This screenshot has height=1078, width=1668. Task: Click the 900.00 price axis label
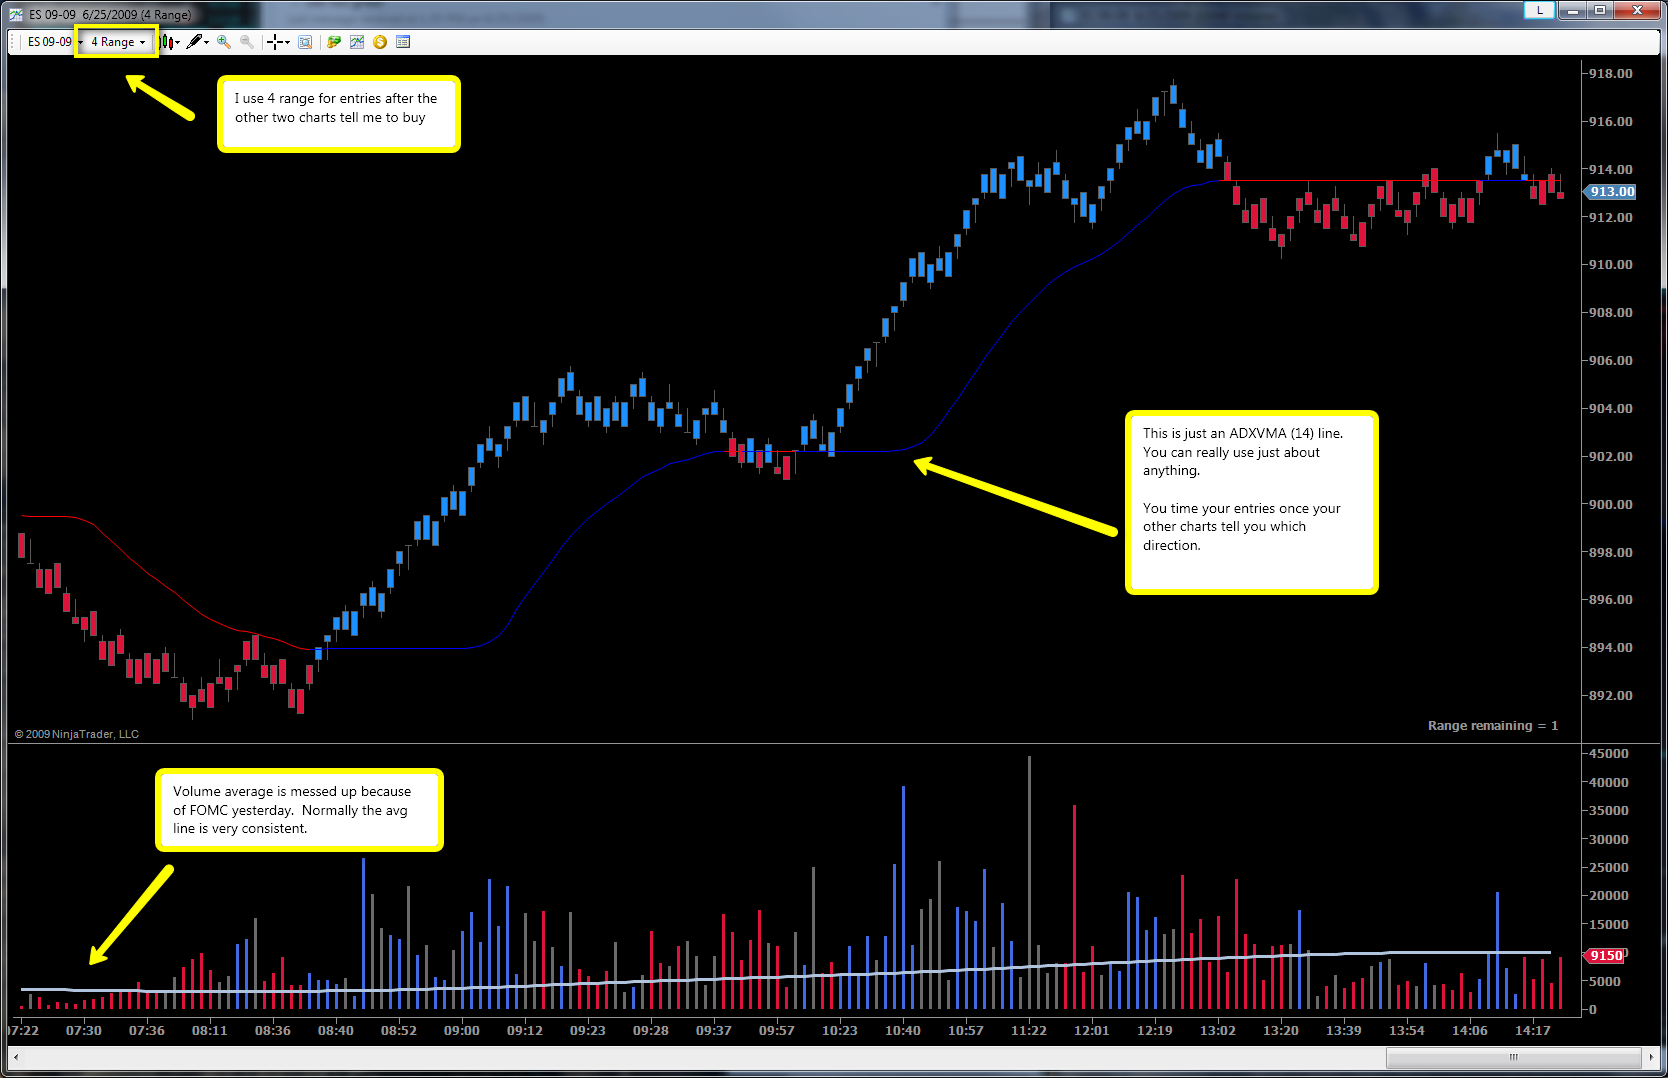(1610, 504)
